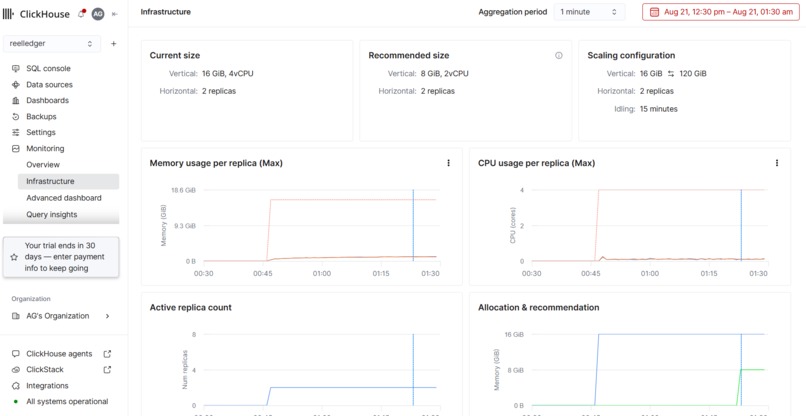Screen dimensions: 806x416
Task: Click "16 GiB, 4vCPU" current size value
Action: (x=228, y=74)
